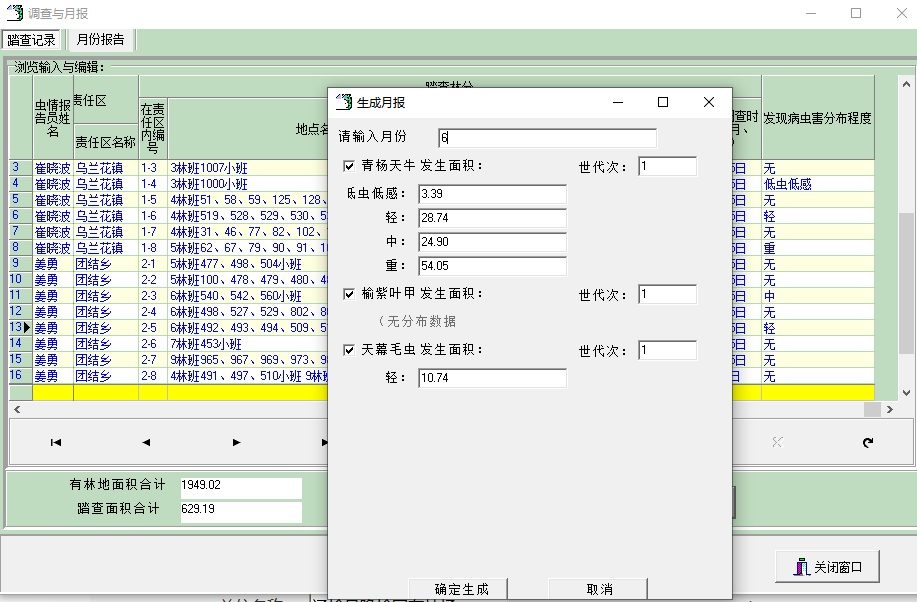Screen dimensions: 917x602
Task: Click the 低虫低感 area field showing 3.39
Action: pyautogui.click(x=492, y=194)
